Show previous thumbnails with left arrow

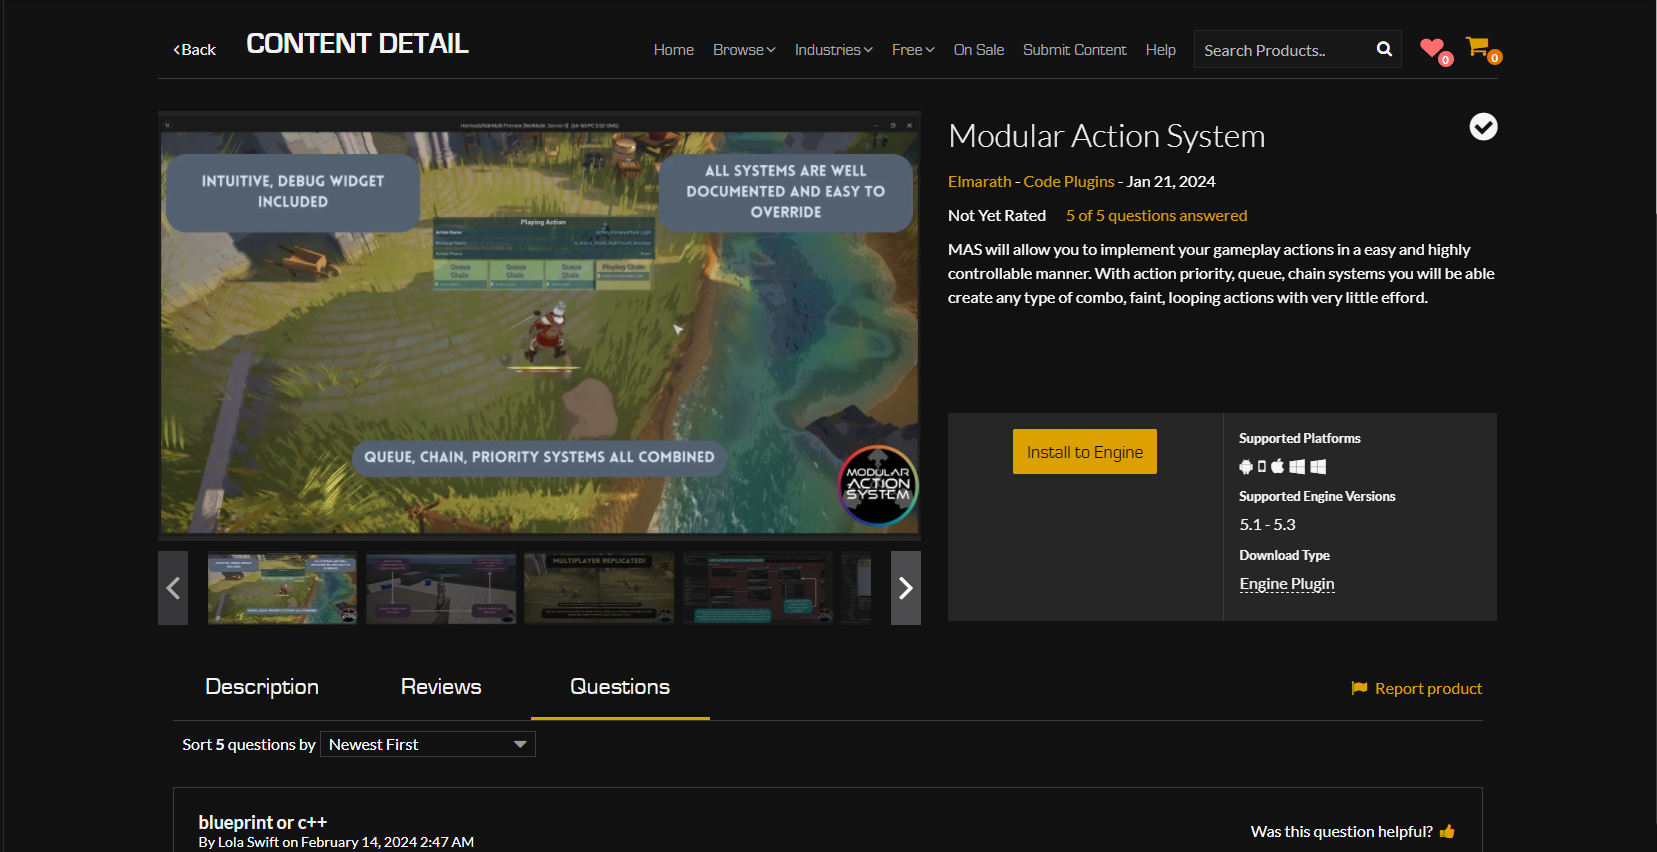tap(173, 588)
